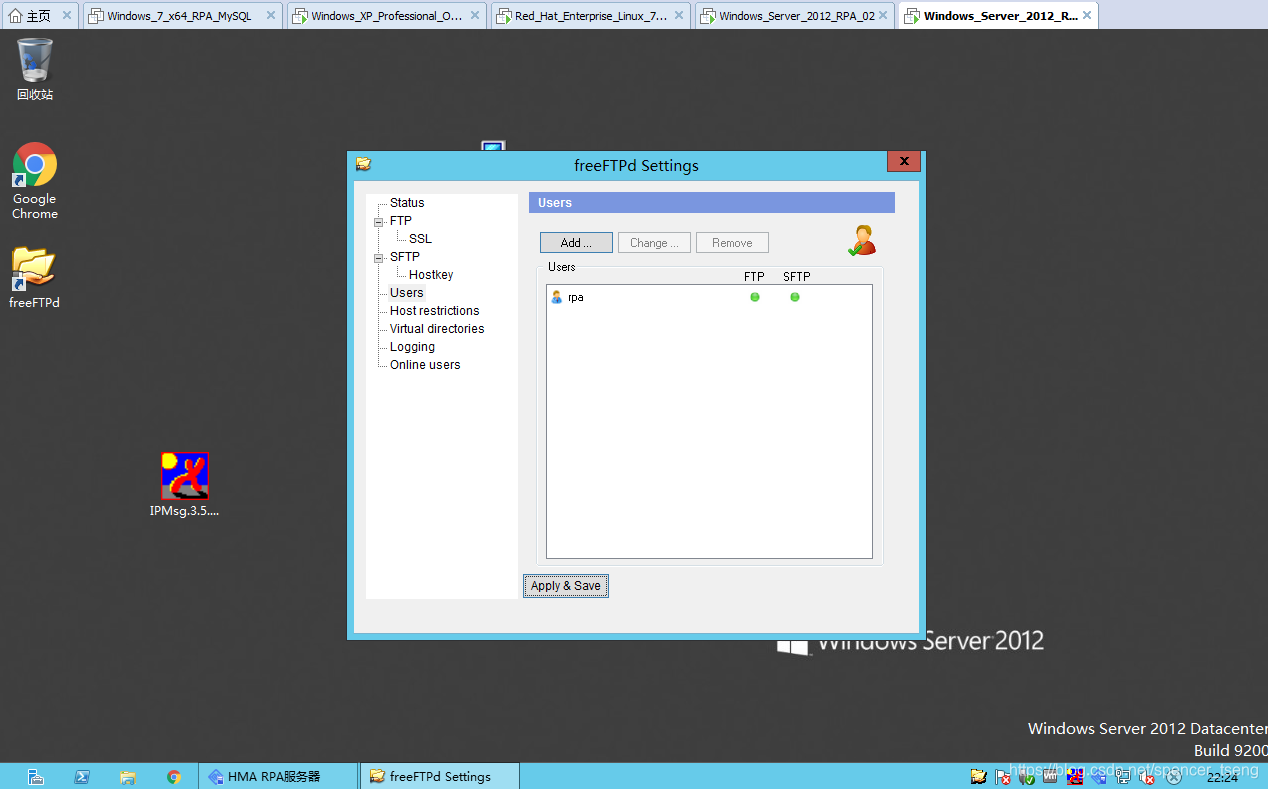Click Apply & Save button
Viewport: 1268px width, 789px height.
(x=566, y=586)
